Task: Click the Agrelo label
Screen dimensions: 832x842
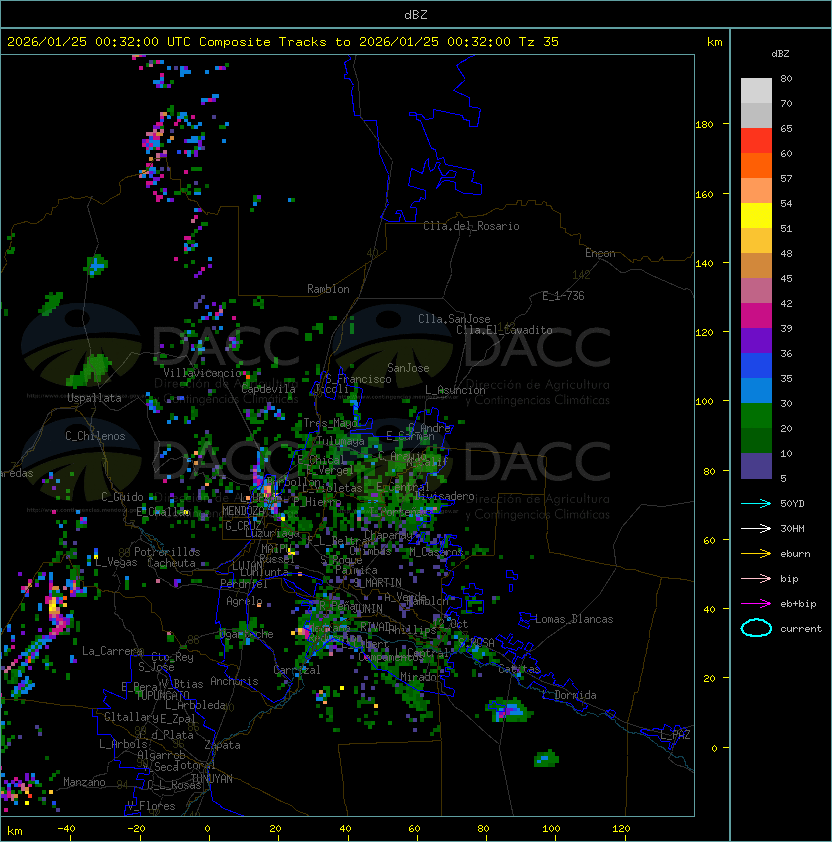Action: (x=244, y=601)
